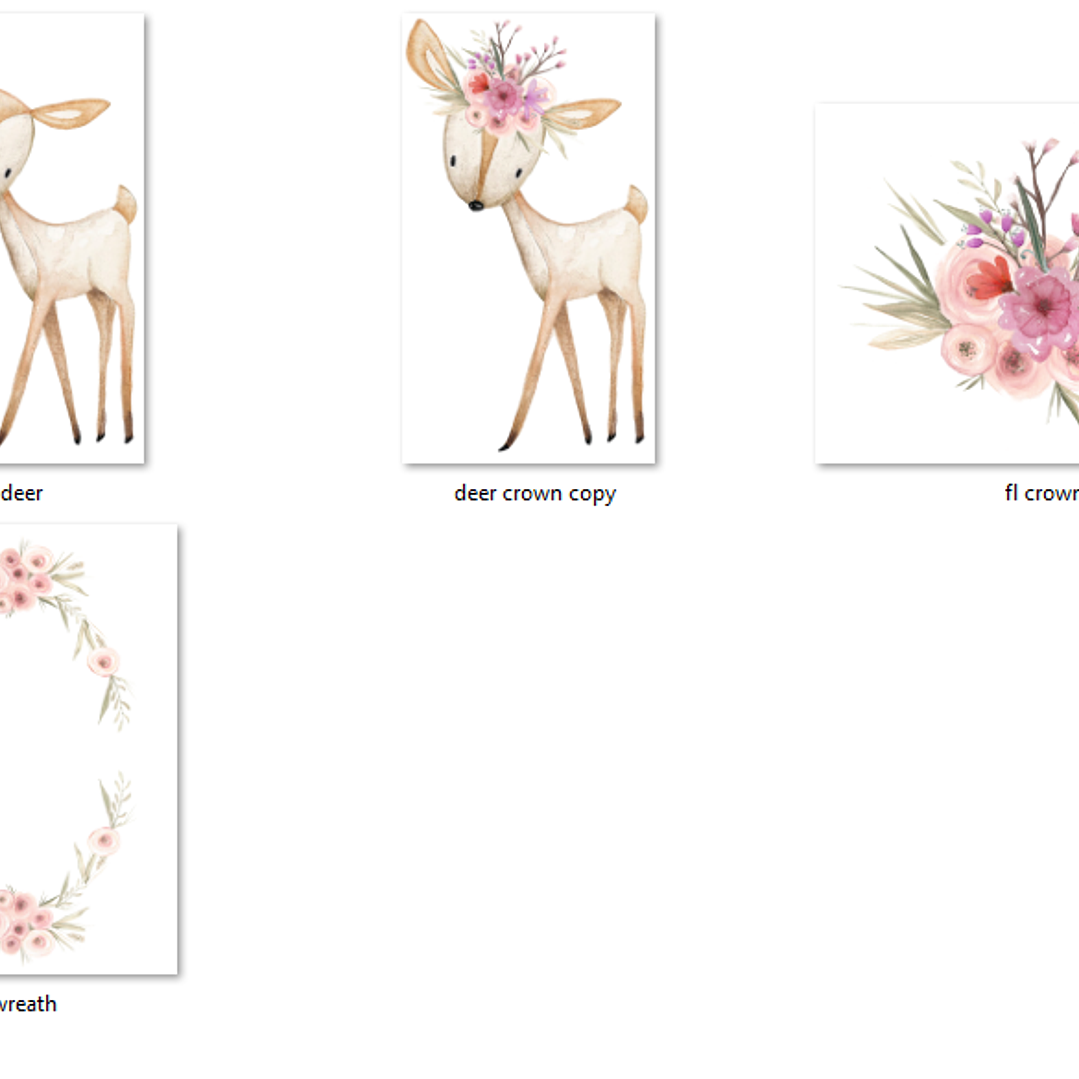Click the black nose of the crowned deer
Viewport: 1079px width, 1079px height.
point(476,205)
